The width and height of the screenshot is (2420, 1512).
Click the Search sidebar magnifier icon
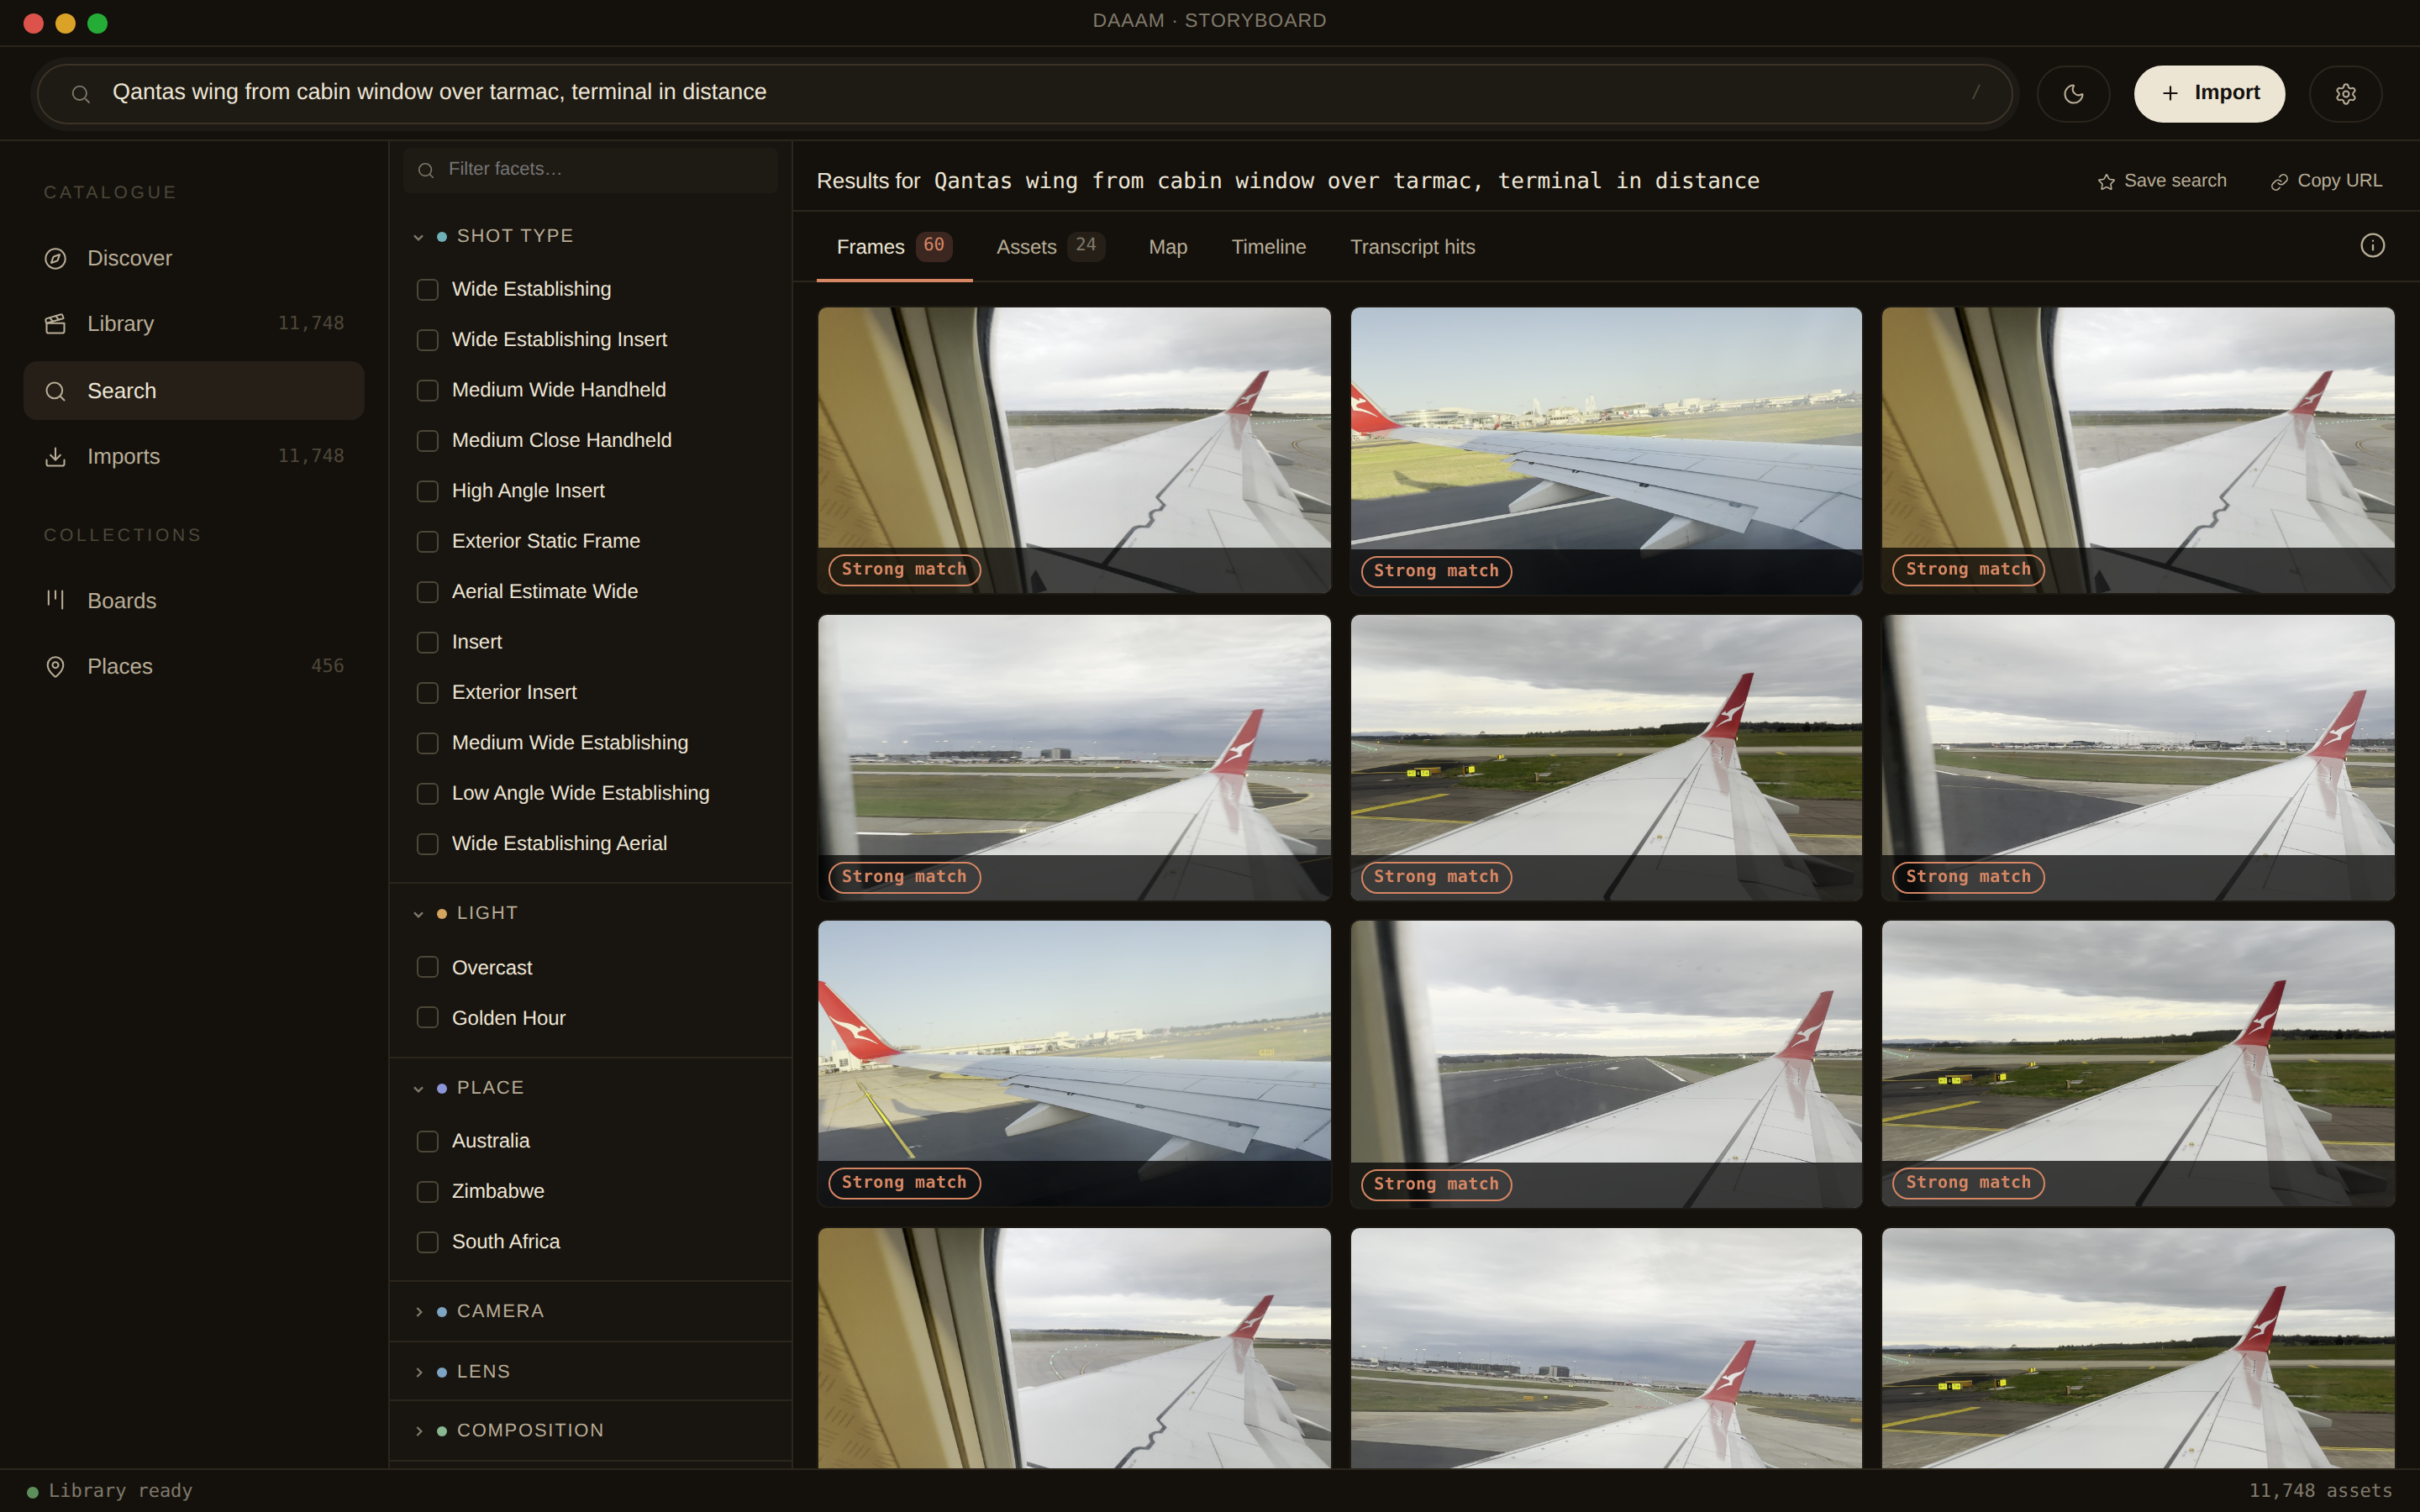(x=55, y=391)
